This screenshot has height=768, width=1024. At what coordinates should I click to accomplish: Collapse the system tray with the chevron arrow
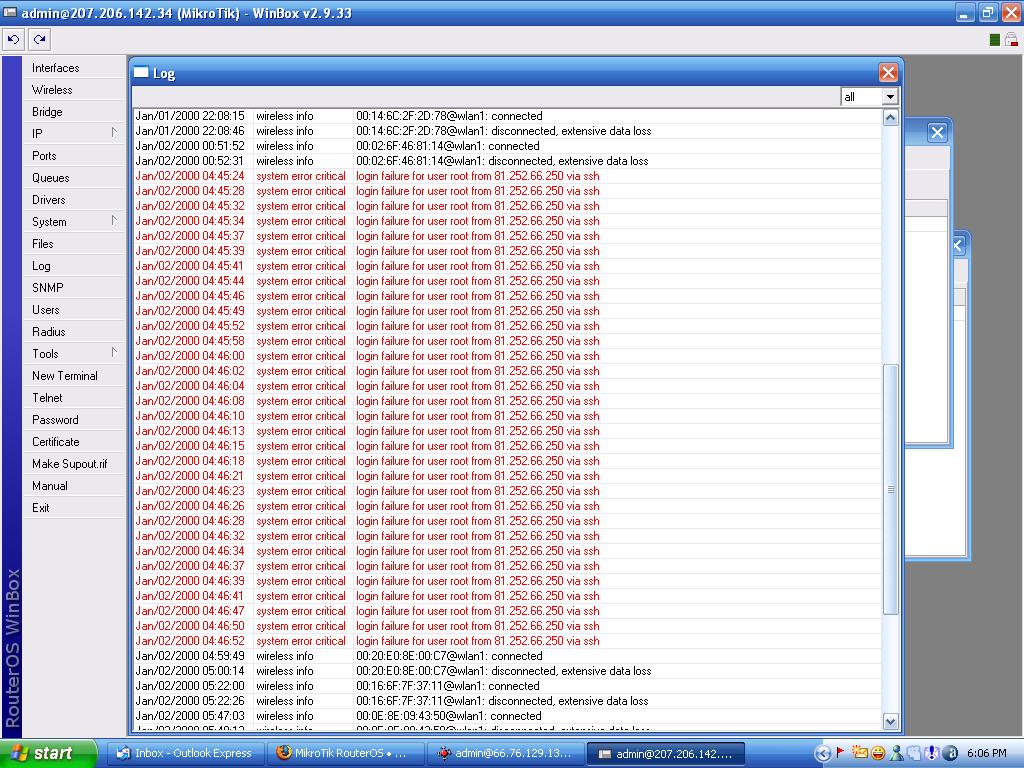click(824, 753)
